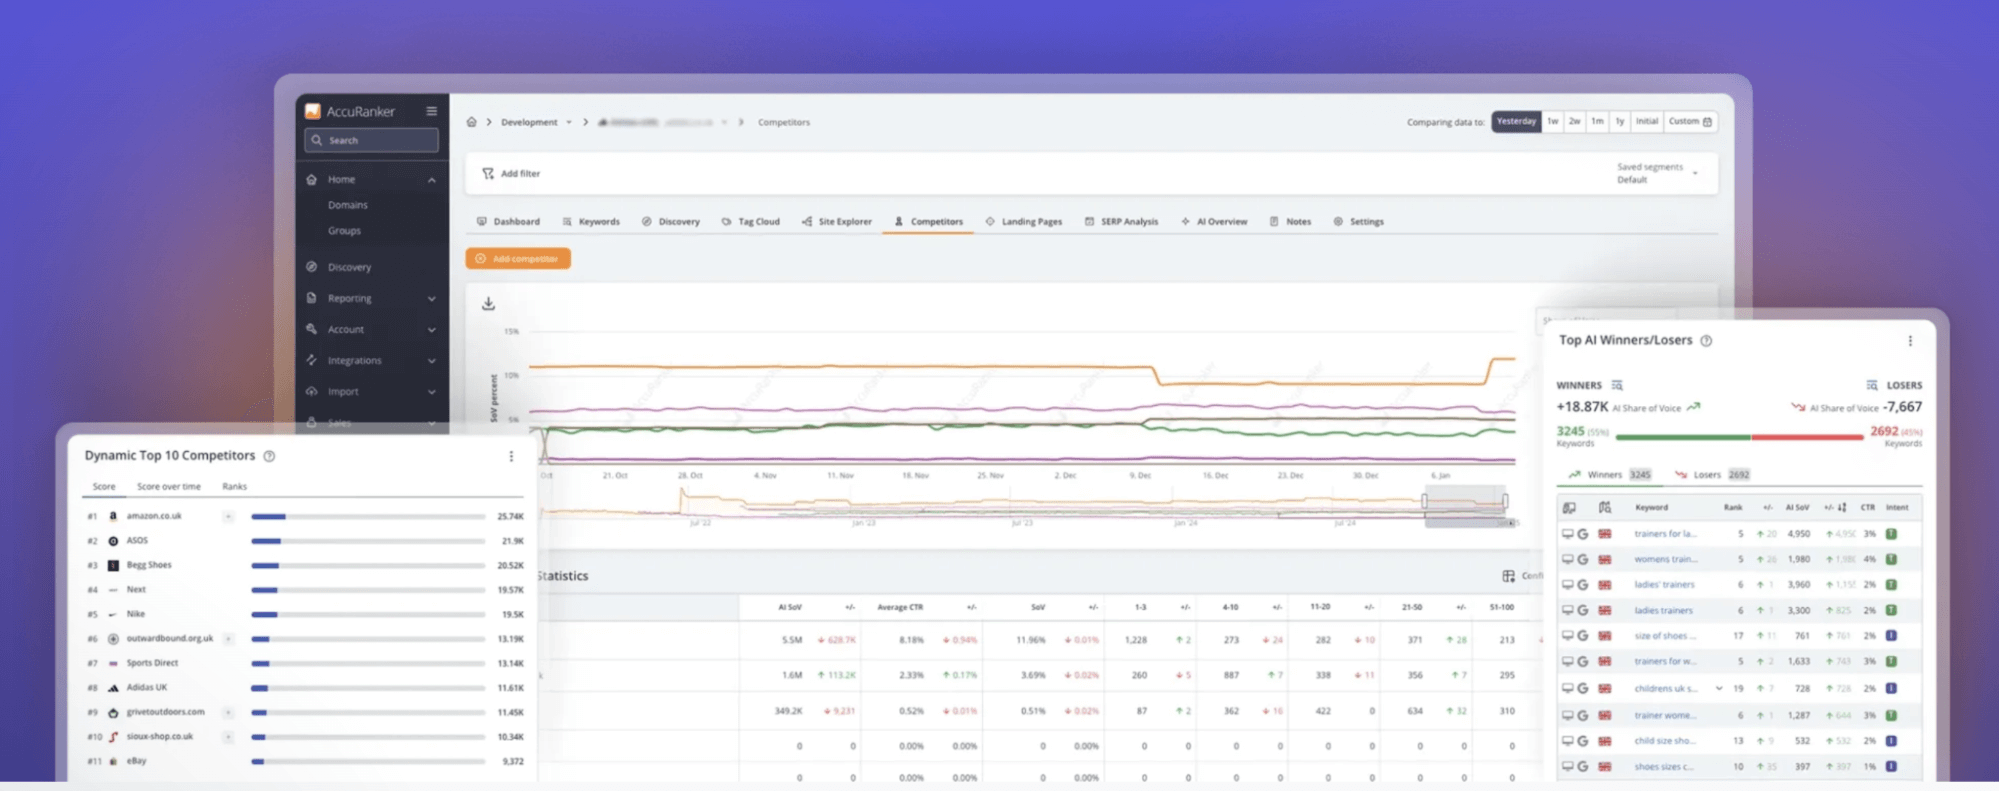
Task: Open the Landing Pages tab
Action: (x=1023, y=222)
